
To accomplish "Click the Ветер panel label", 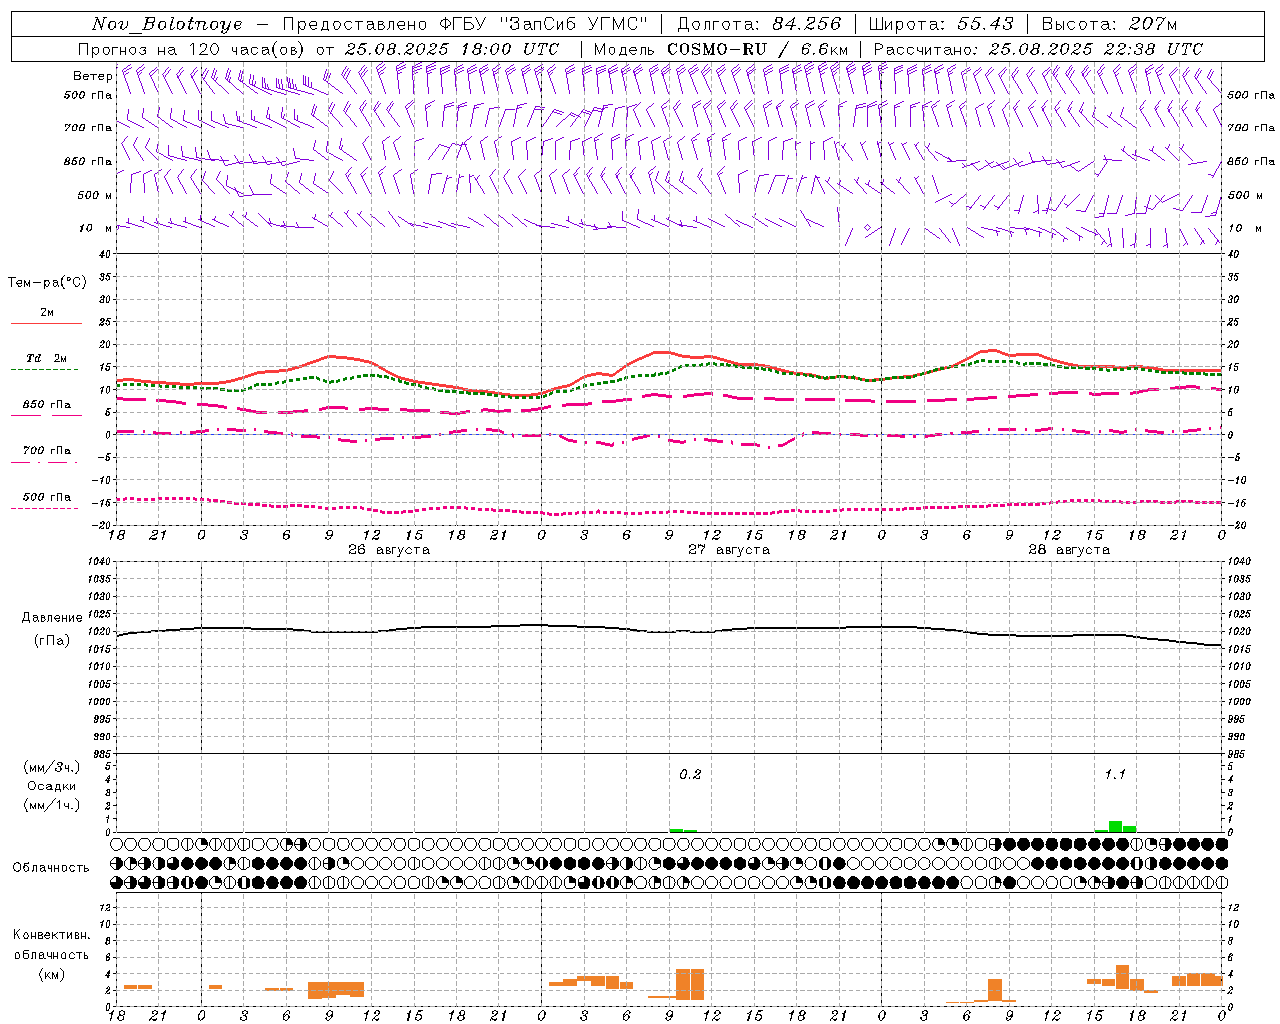I will click(x=92, y=76).
